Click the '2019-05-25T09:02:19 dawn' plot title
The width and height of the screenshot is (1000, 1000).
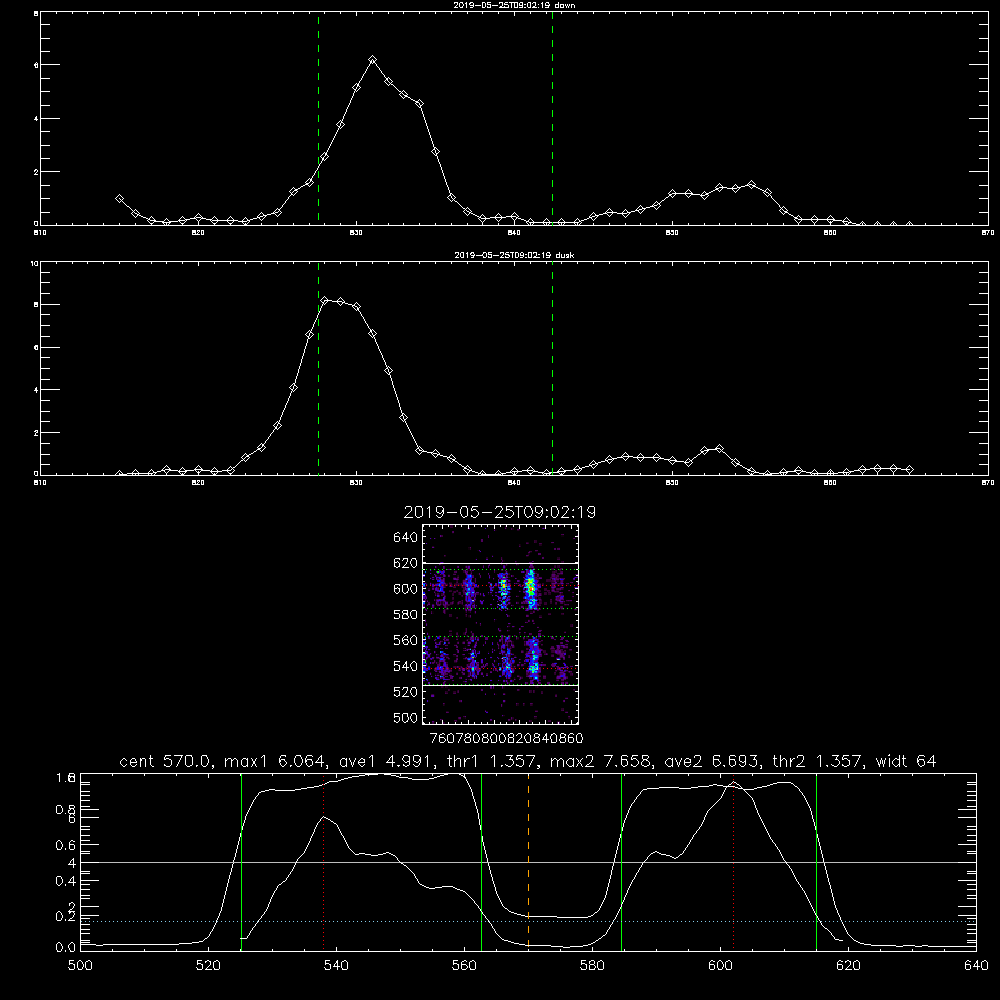[x=514, y=5]
